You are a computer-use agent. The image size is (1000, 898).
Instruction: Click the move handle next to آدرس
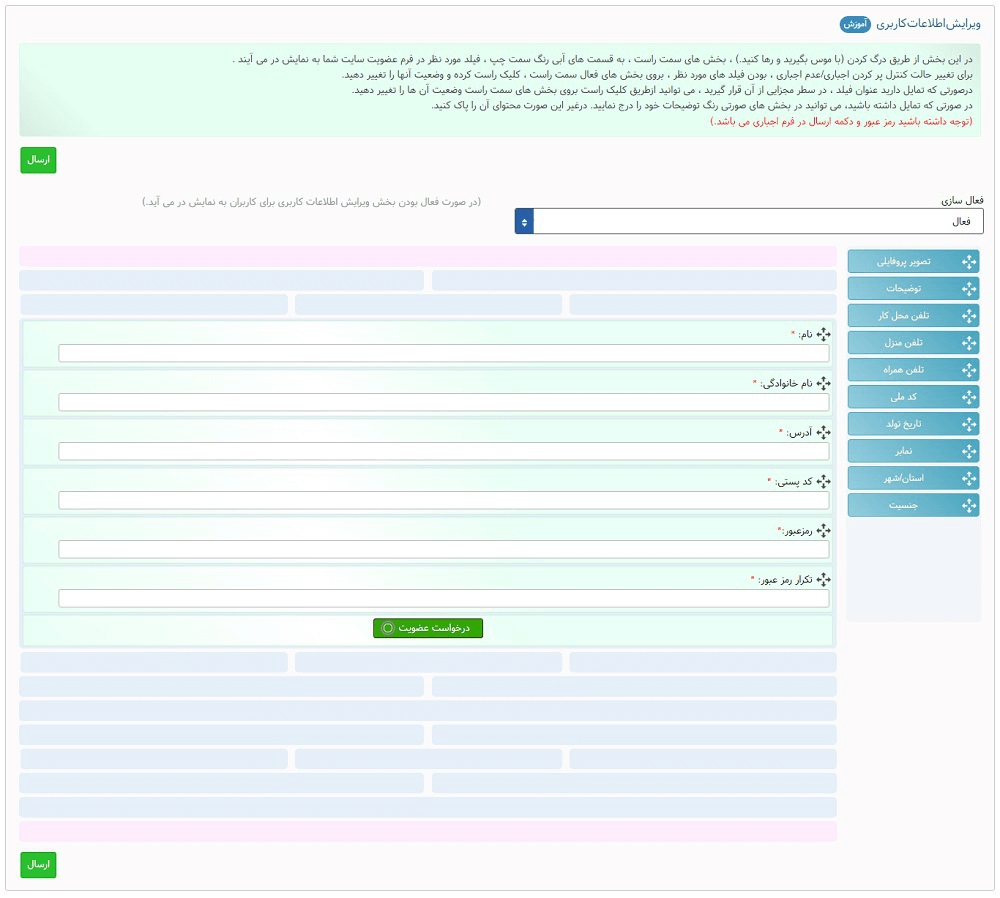pyautogui.click(x=823, y=432)
